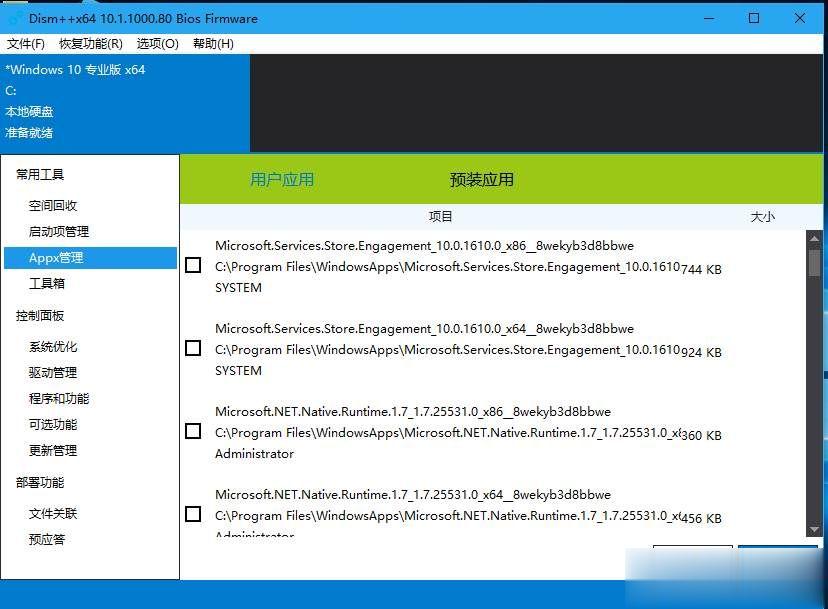
Task: Open 更新管理 in the sidebar
Action: (53, 451)
